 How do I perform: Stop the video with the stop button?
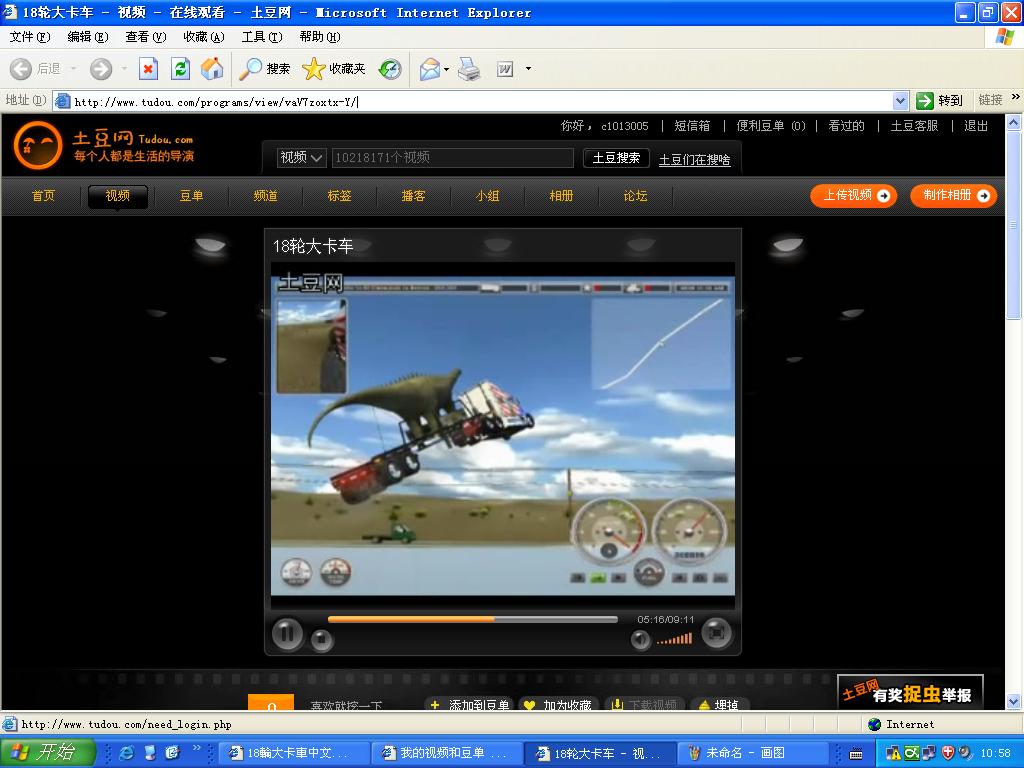(321, 640)
